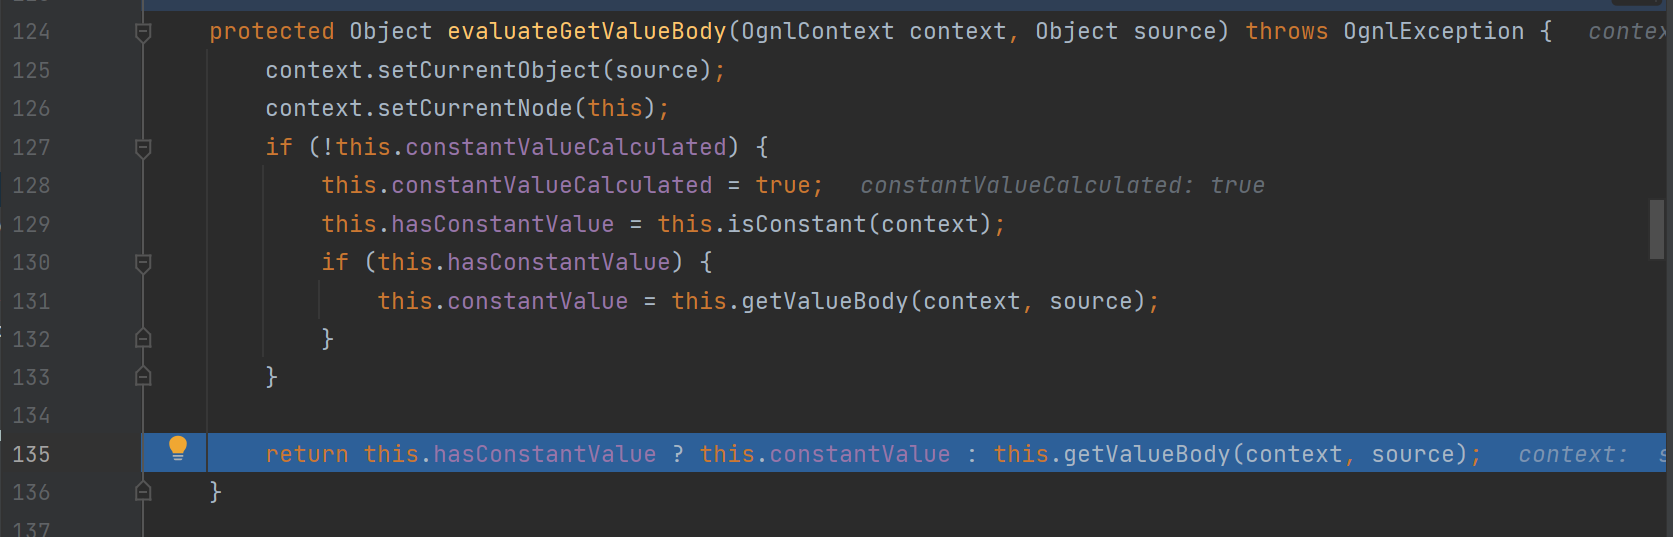
Task: Collapse the if (!this.constantValueCalculated) block
Action: coord(143,148)
